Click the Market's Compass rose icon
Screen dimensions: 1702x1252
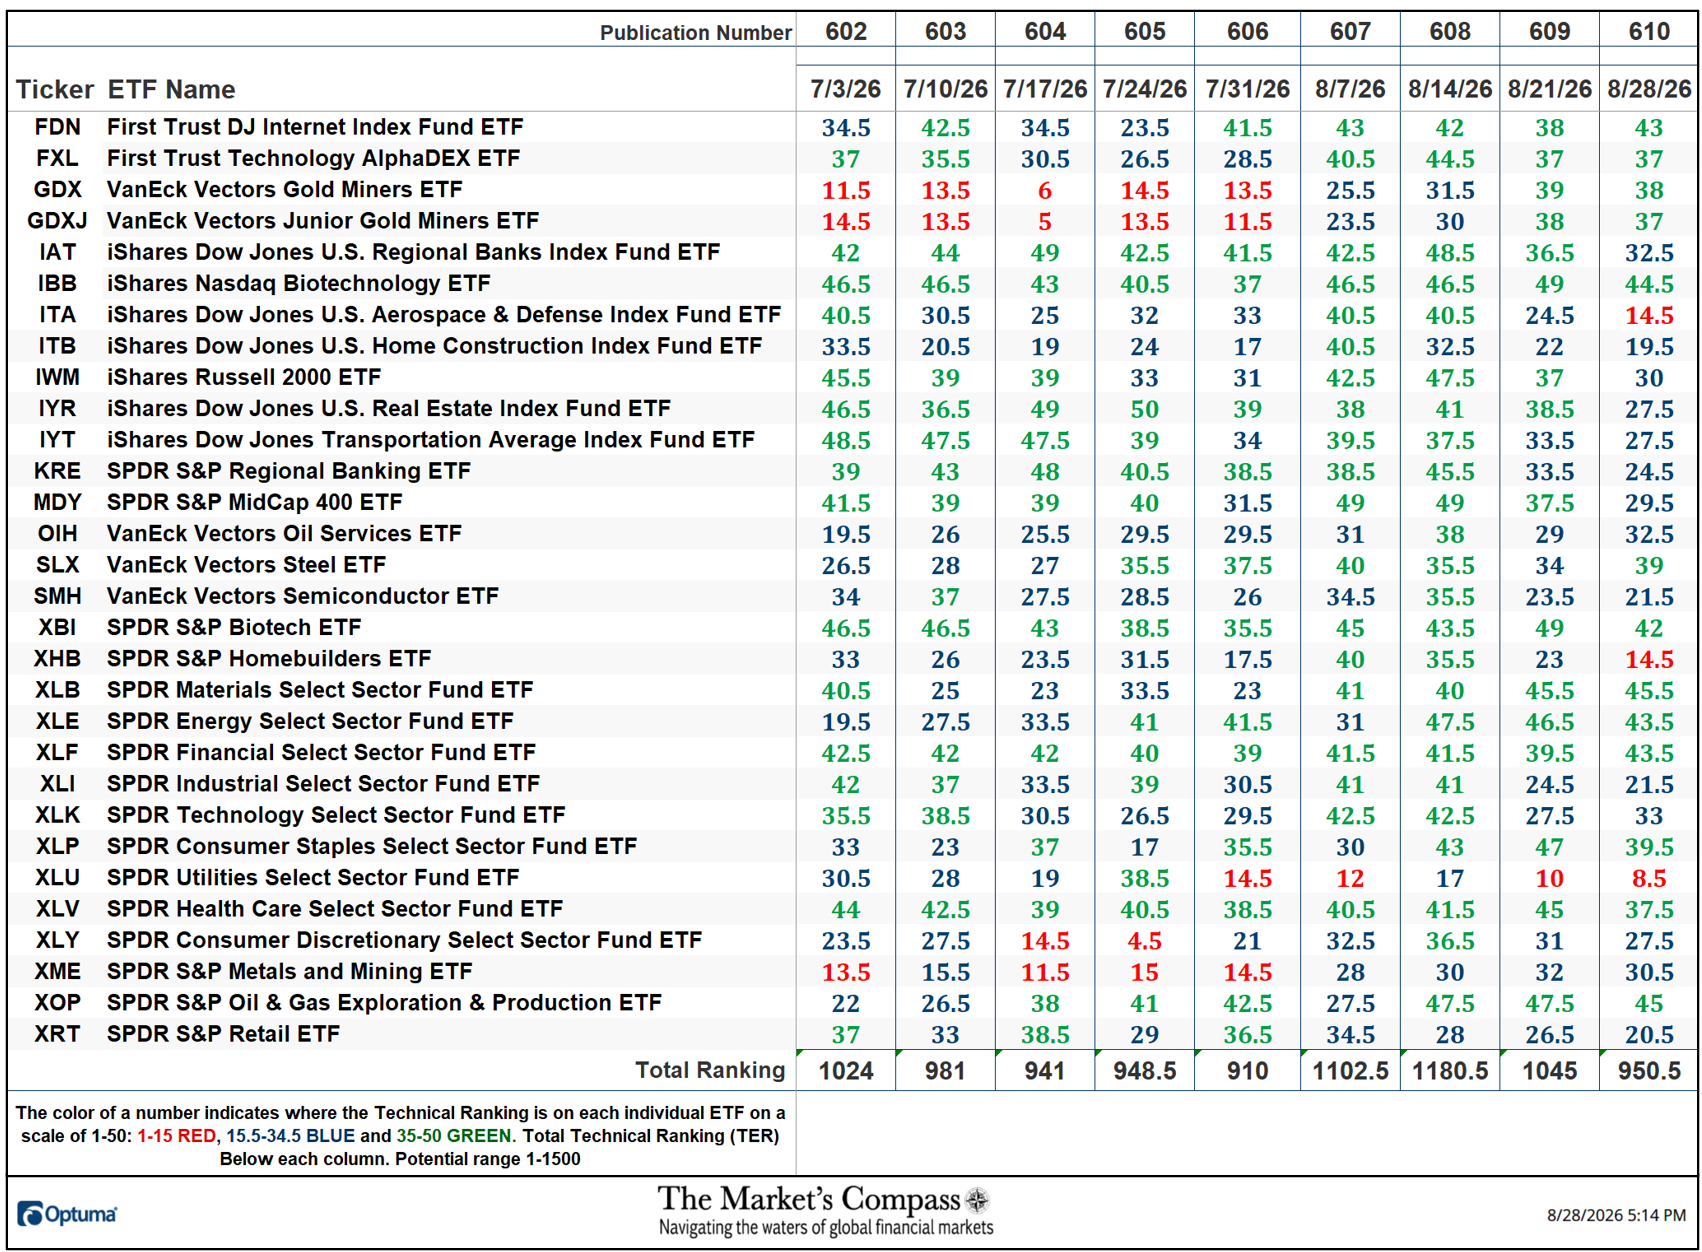(x=977, y=1200)
